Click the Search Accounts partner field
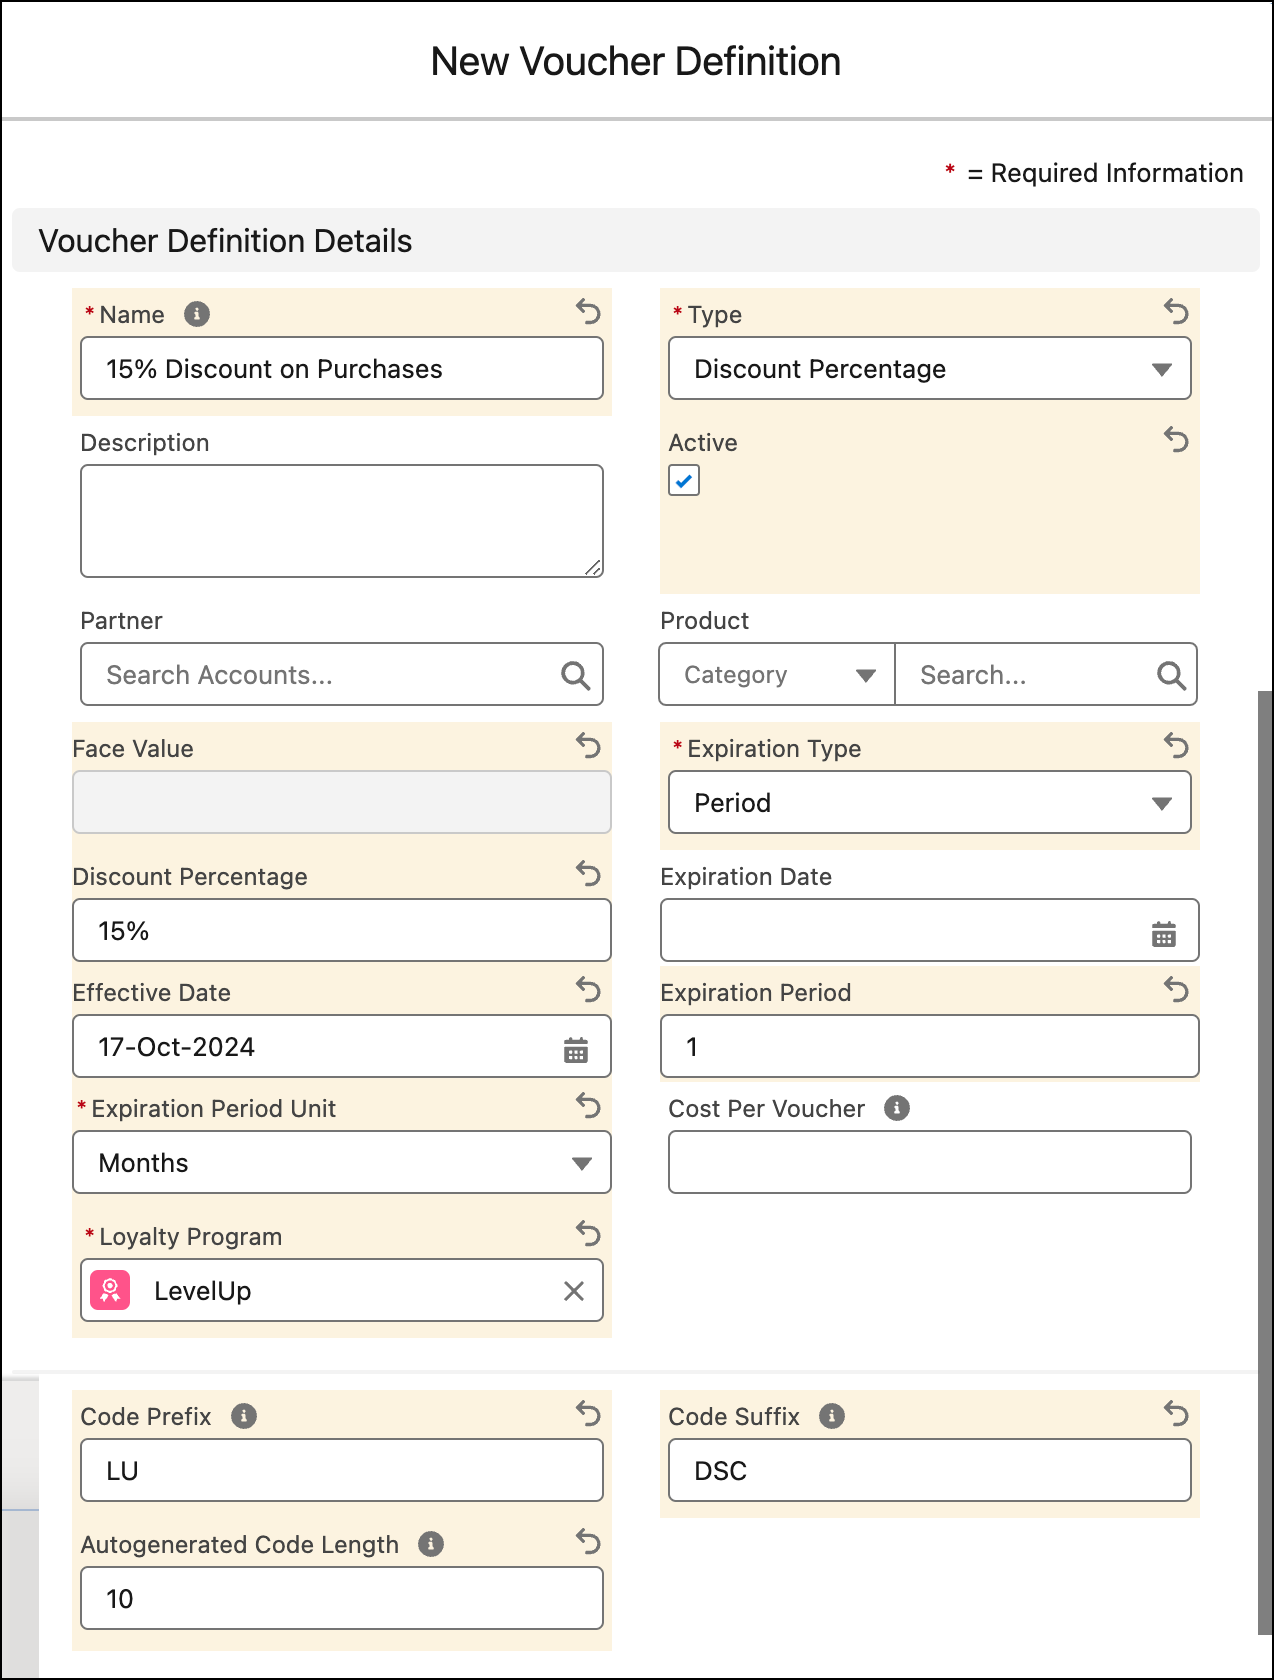The image size is (1274, 1680). (x=342, y=674)
